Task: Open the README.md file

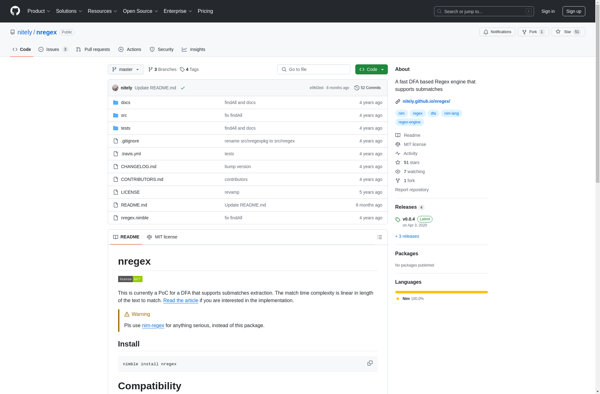Action: point(134,205)
